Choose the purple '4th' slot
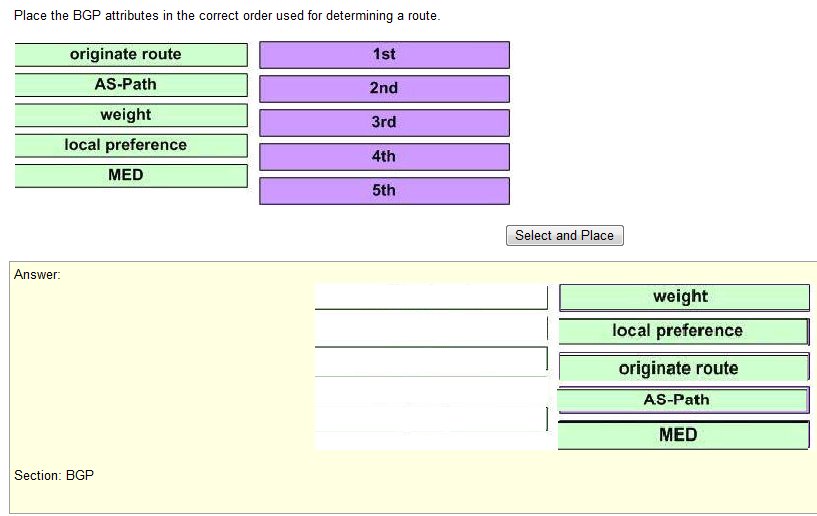817x516 pixels. pos(384,157)
